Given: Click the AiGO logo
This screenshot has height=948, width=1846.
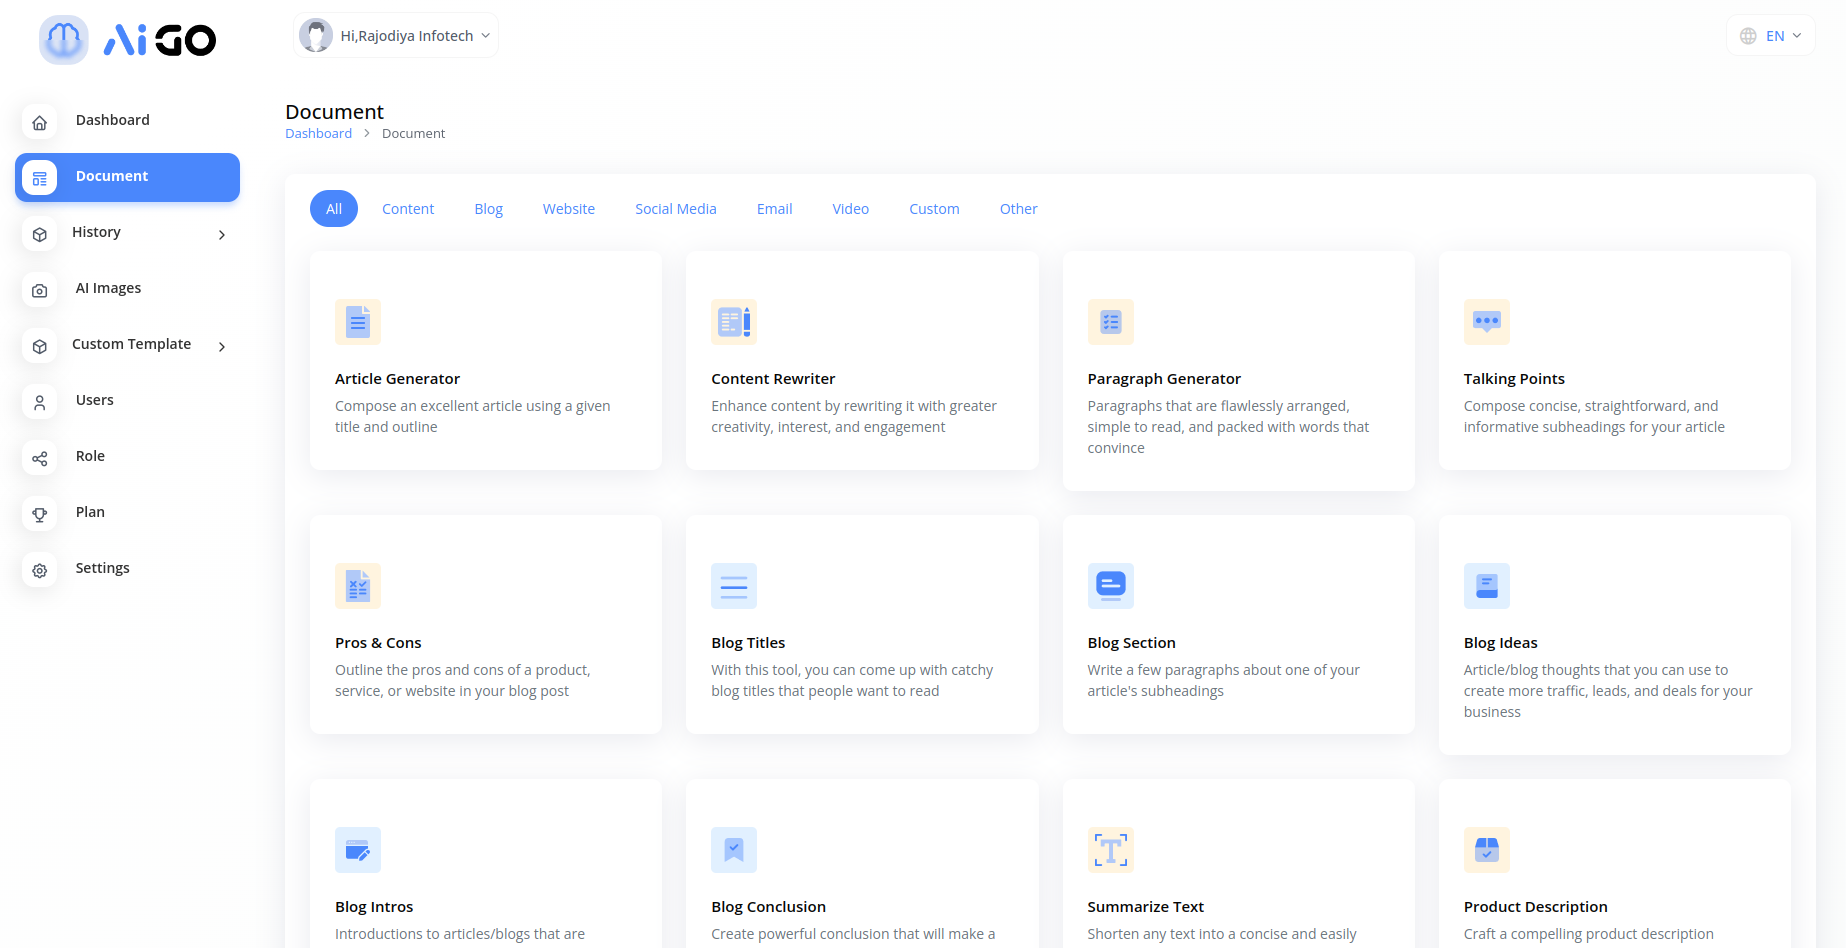Looking at the screenshot, I should point(128,40).
